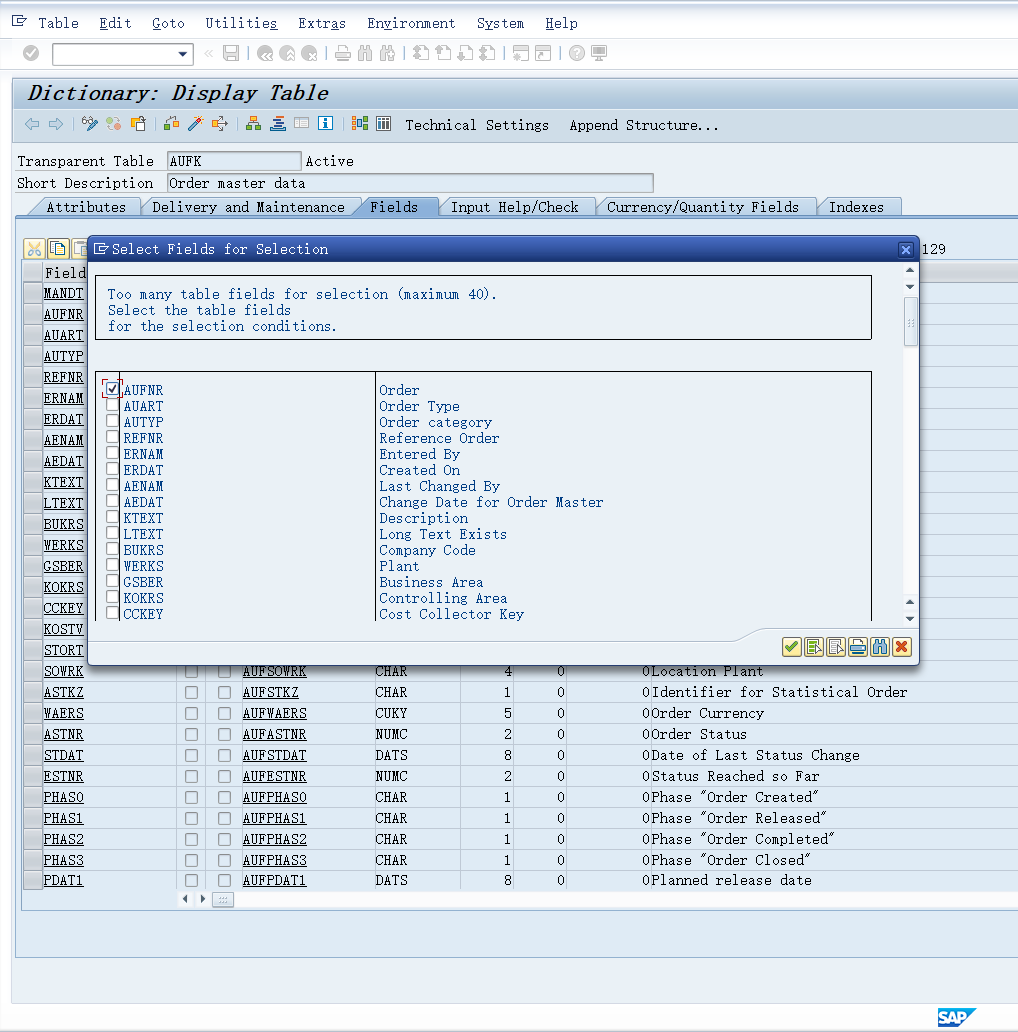Open the Utilities menu
The height and width of the screenshot is (1032, 1018).
coord(241,23)
